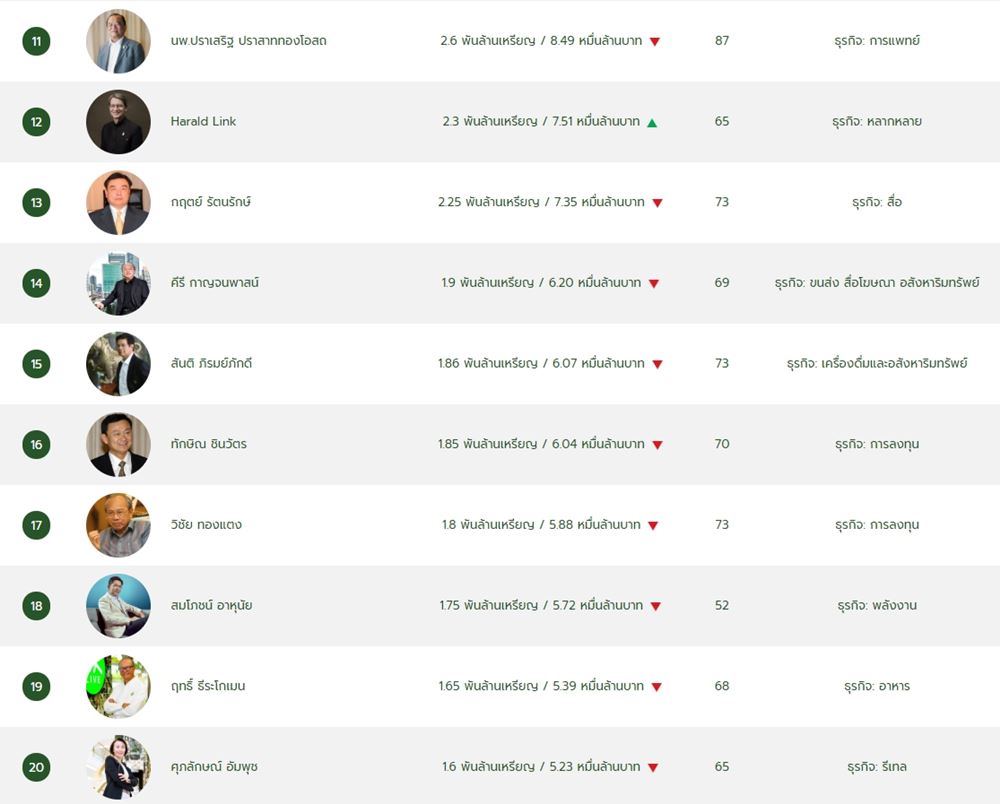The image size is (1000, 804).
Task: Click the name Harald Link
Action: 203,121
